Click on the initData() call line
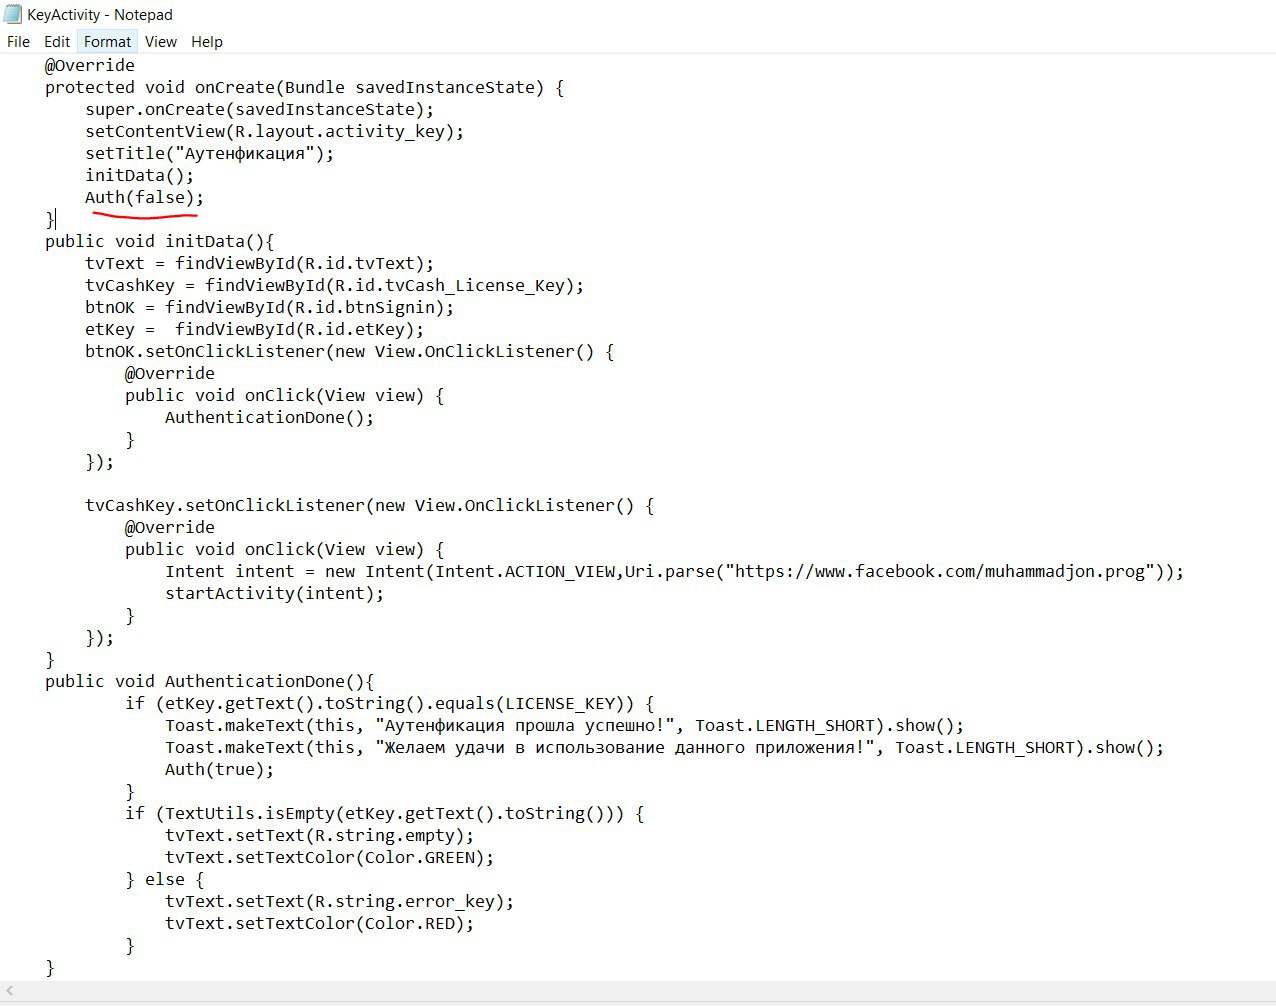This screenshot has height=1006, width=1276. [139, 176]
